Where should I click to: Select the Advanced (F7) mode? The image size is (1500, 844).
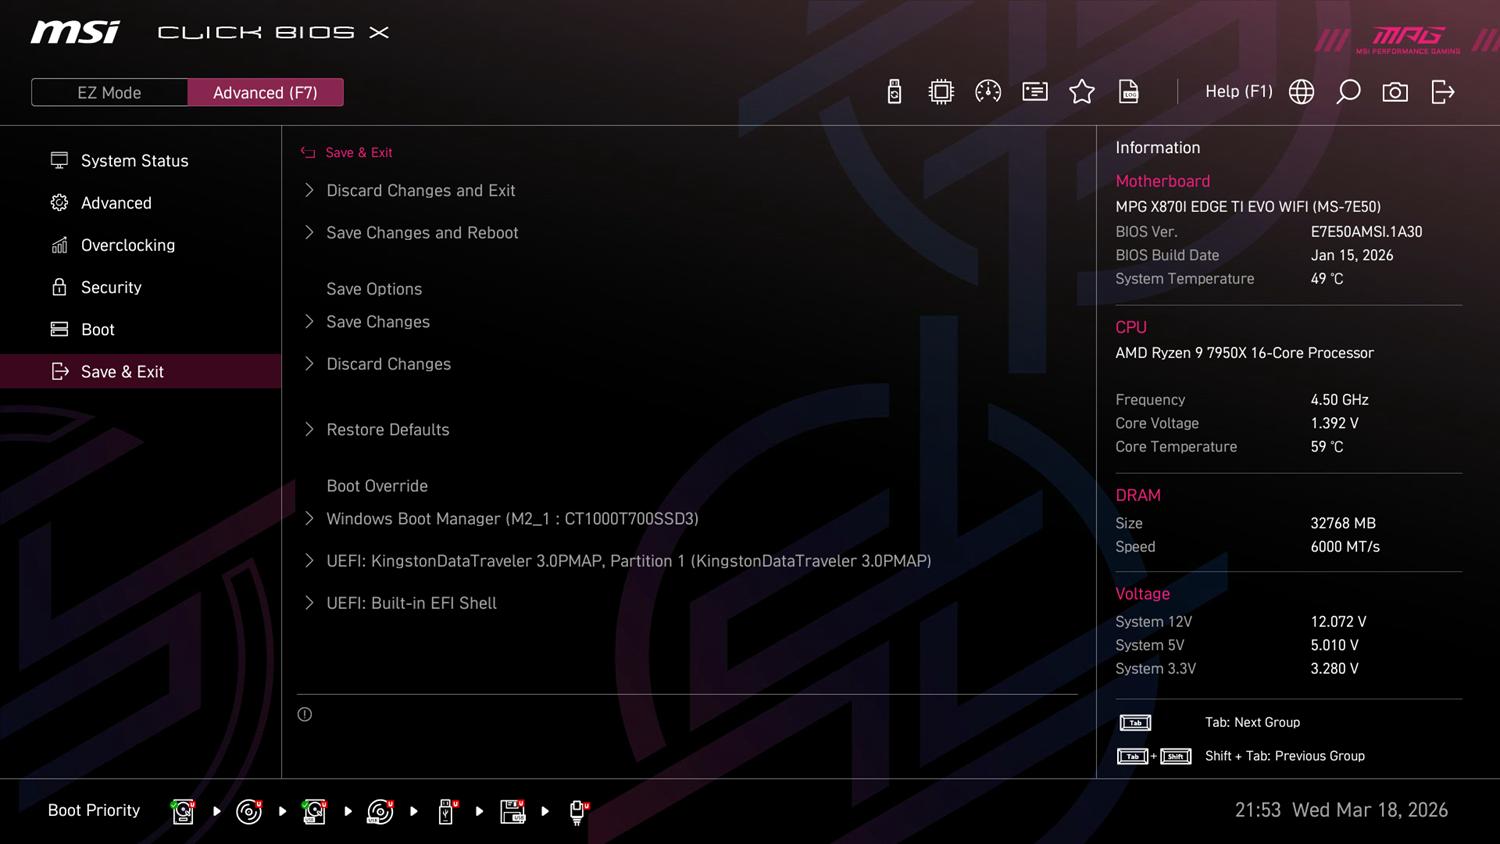click(265, 92)
